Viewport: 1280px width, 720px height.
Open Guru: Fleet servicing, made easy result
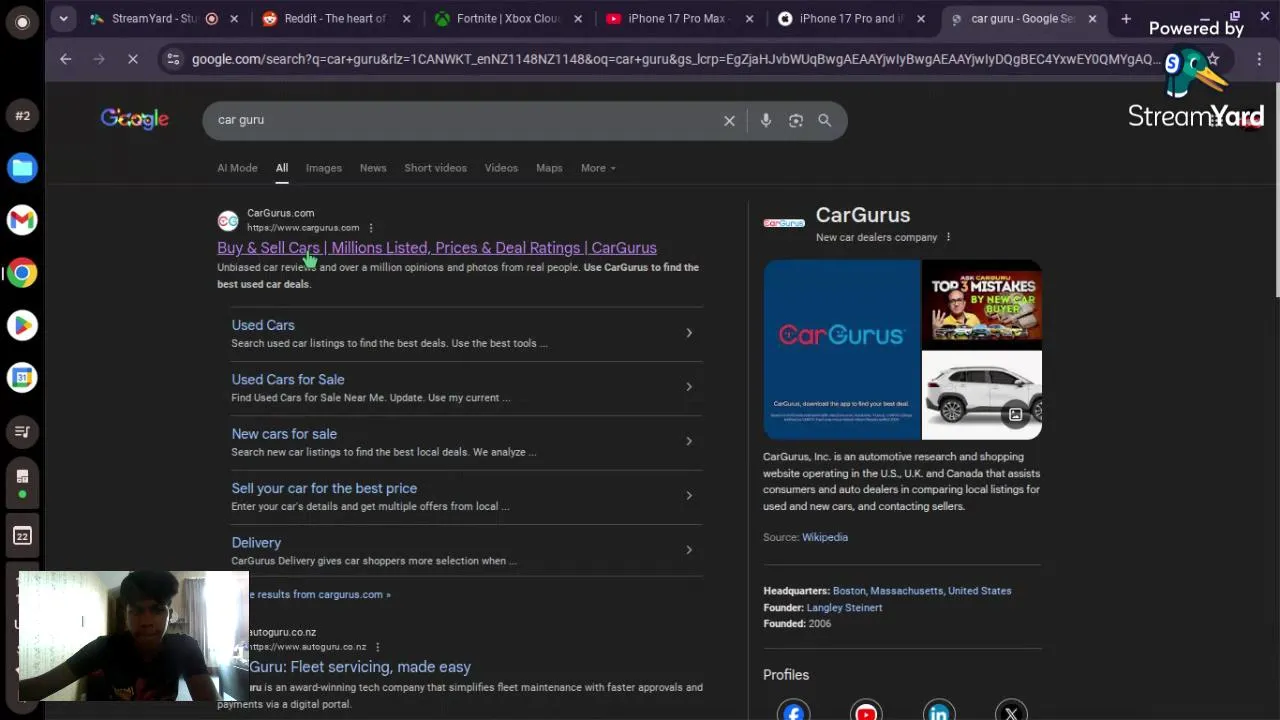coord(360,667)
